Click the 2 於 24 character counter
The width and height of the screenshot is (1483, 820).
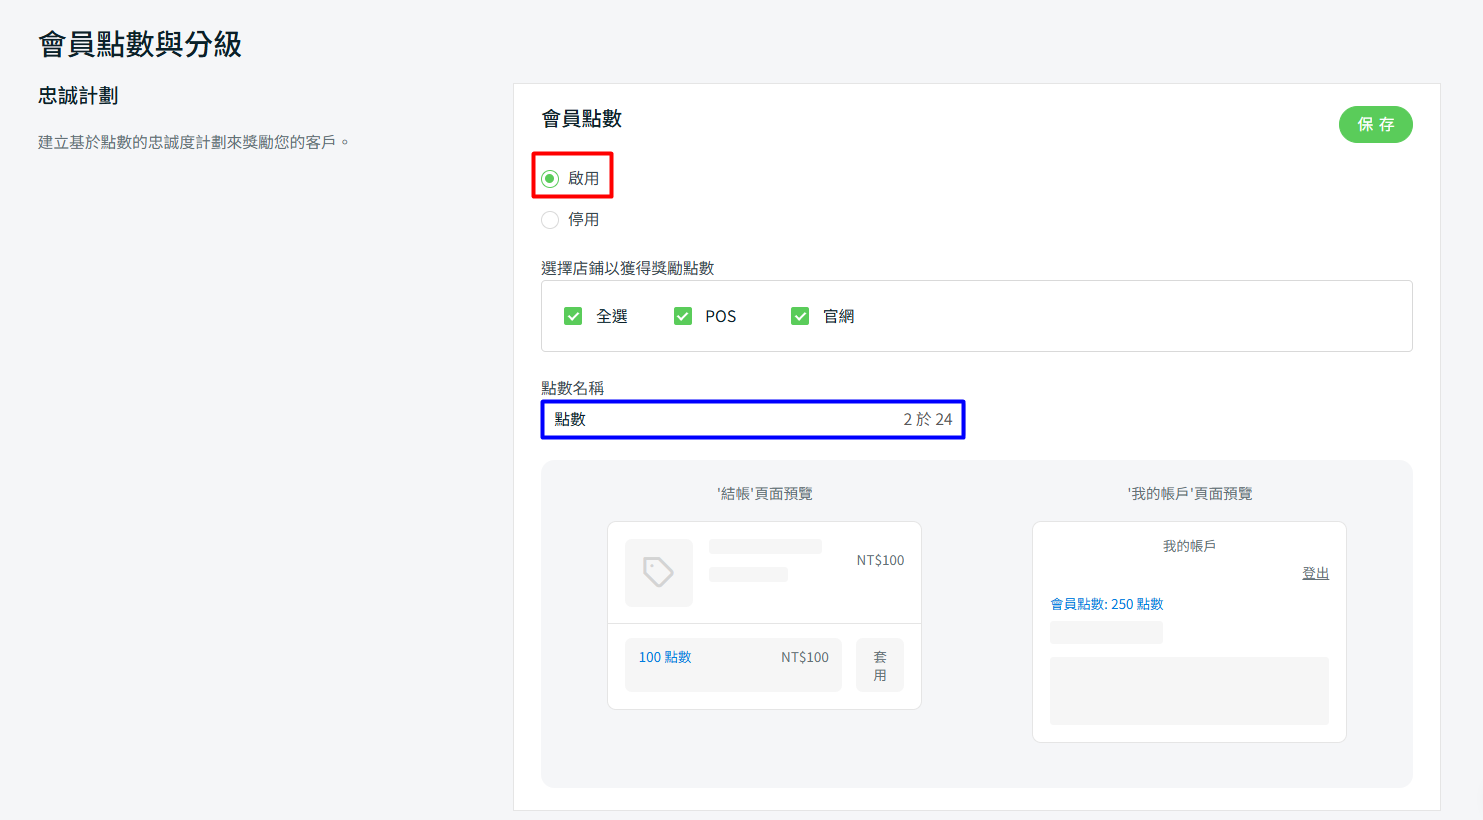927,420
